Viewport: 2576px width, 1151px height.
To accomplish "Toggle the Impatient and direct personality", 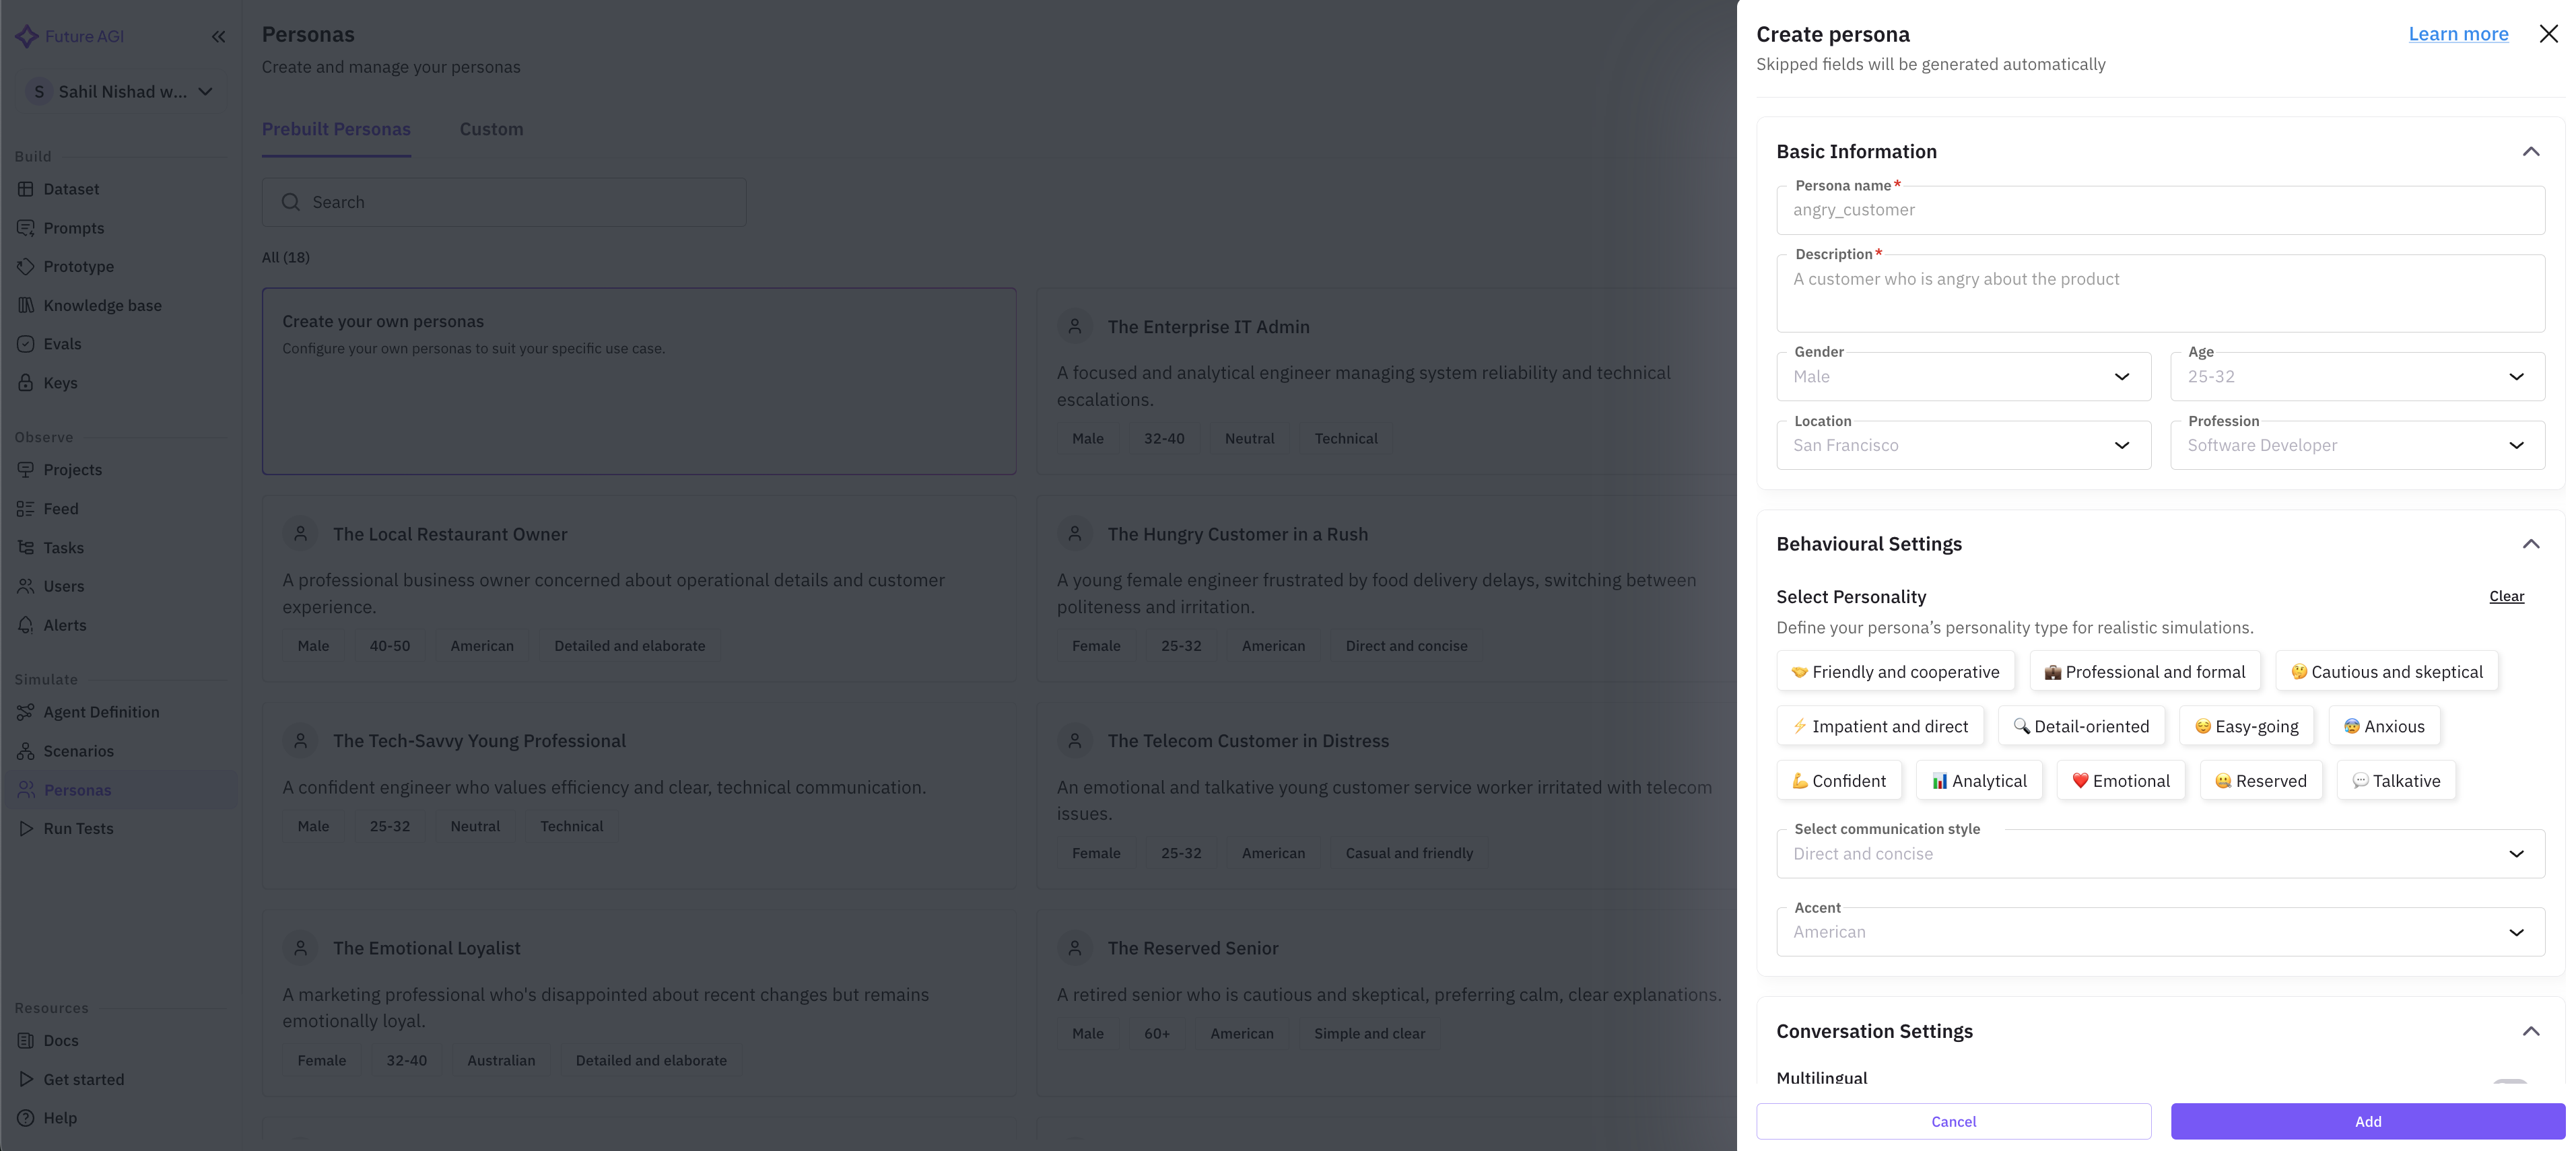I will click(x=1880, y=725).
